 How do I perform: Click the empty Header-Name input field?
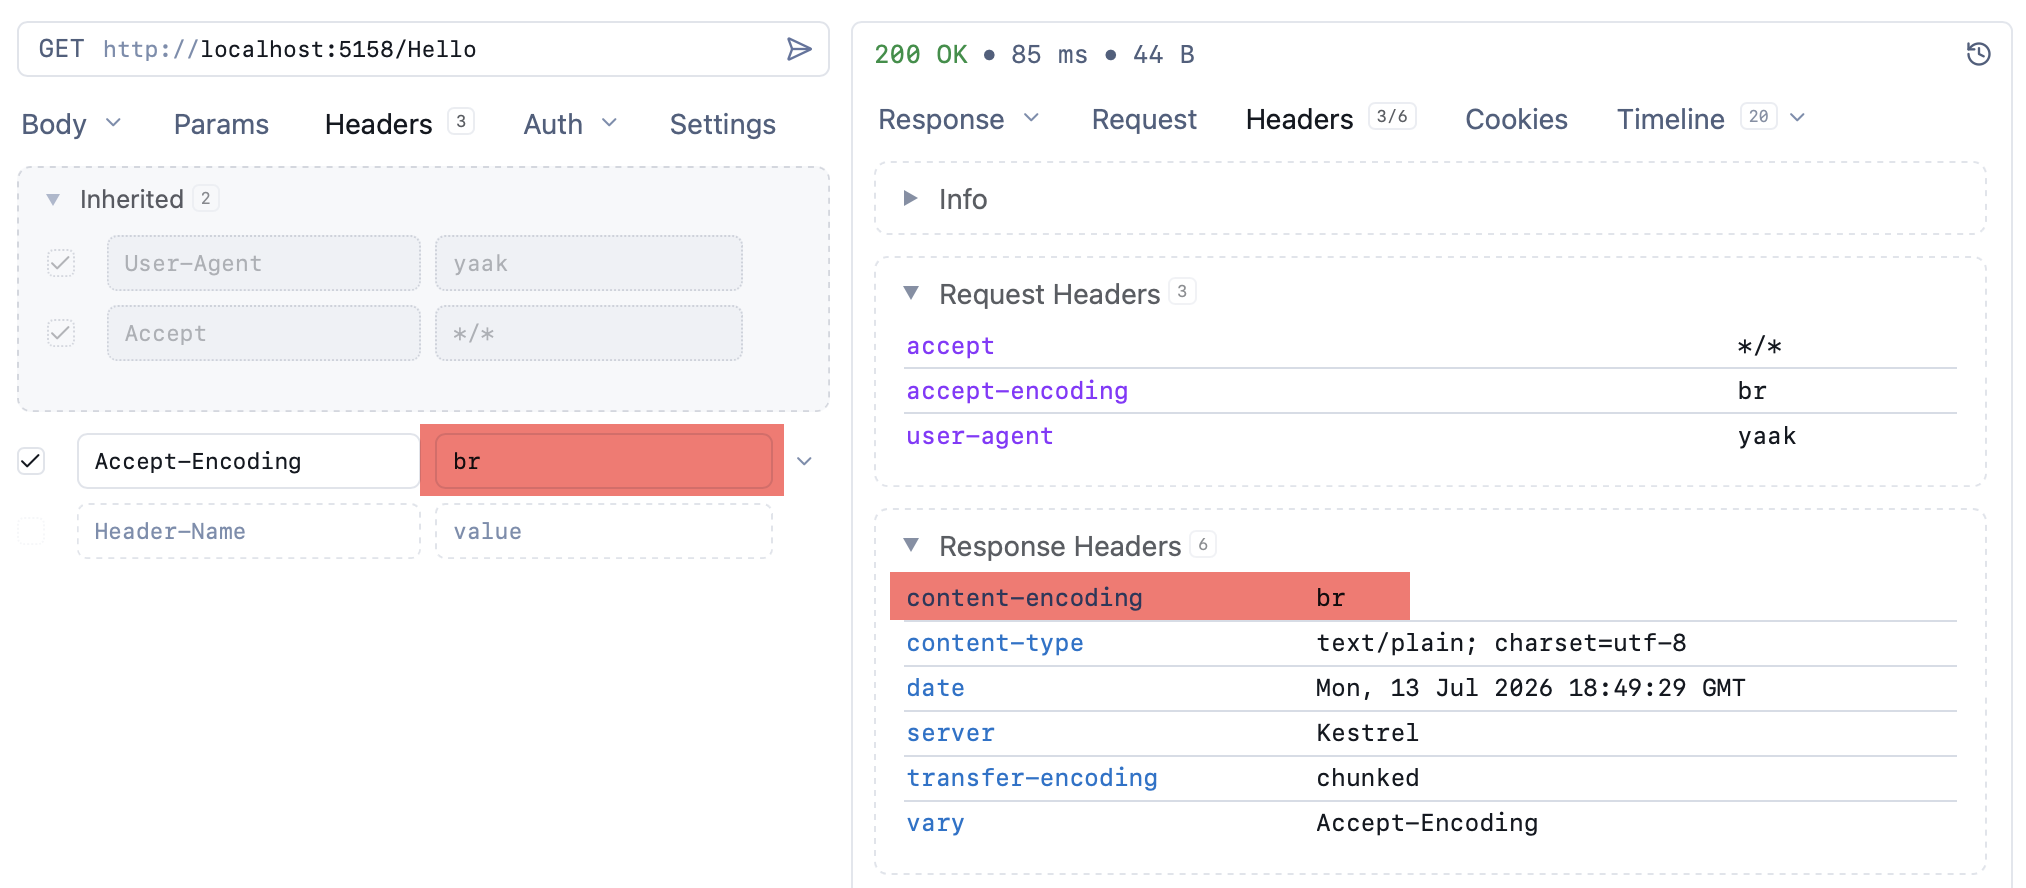pyautogui.click(x=249, y=531)
